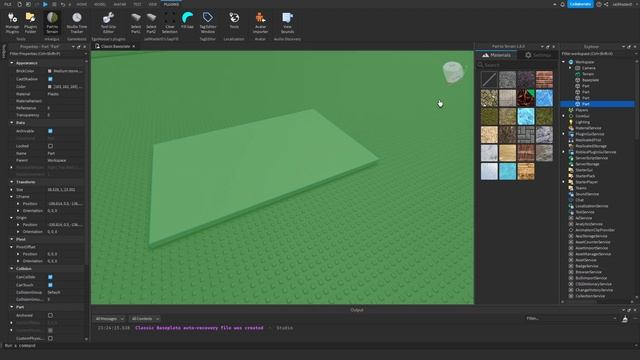This screenshot has width=640, height=360.
Task: Open the FILE menu
Action: coord(8,4)
